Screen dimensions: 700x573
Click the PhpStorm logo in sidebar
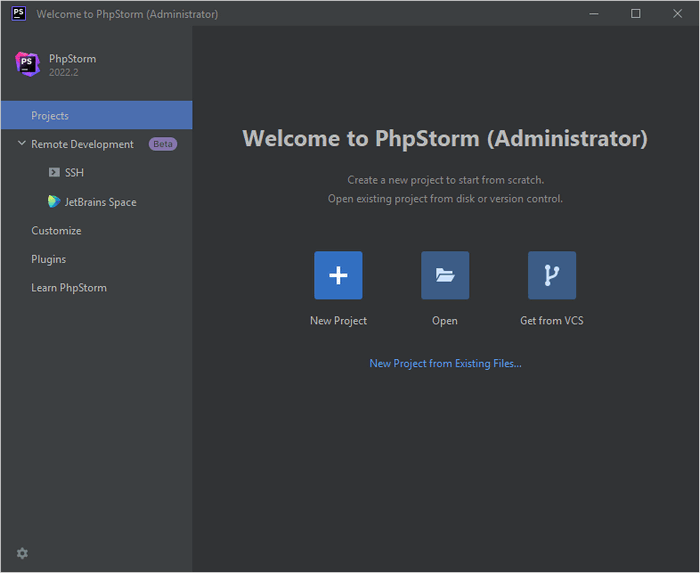point(28,64)
